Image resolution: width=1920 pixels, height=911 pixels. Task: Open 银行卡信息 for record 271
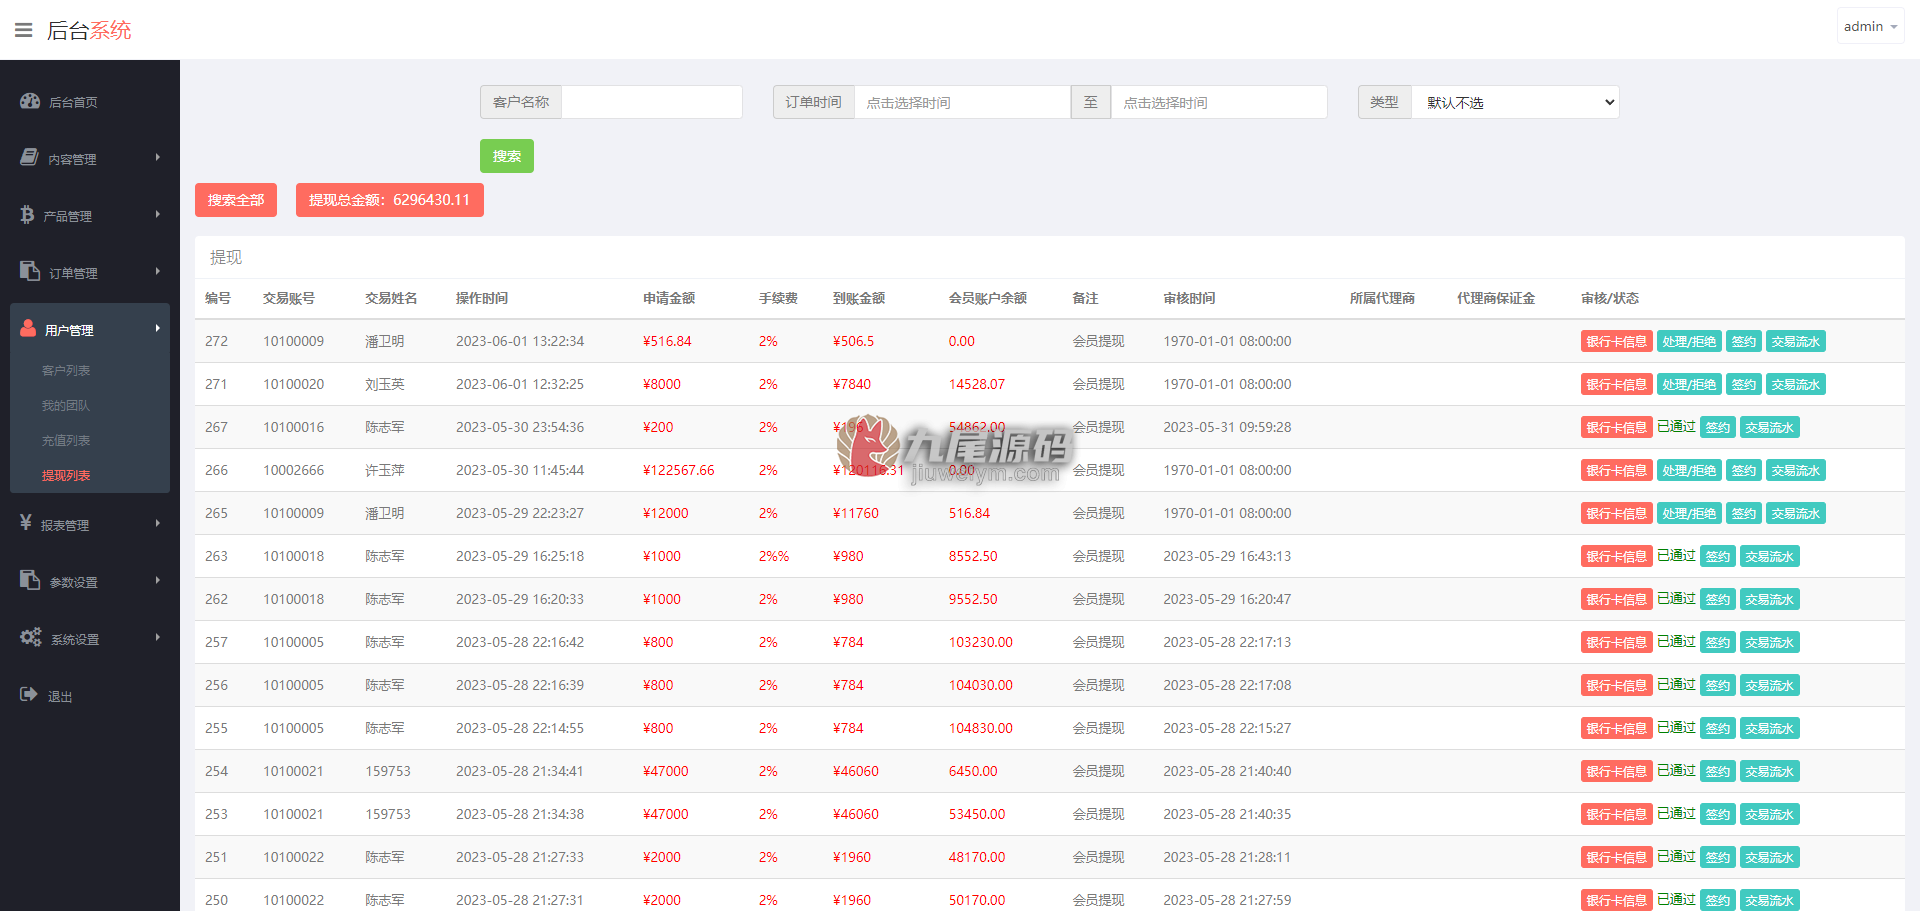click(1616, 384)
